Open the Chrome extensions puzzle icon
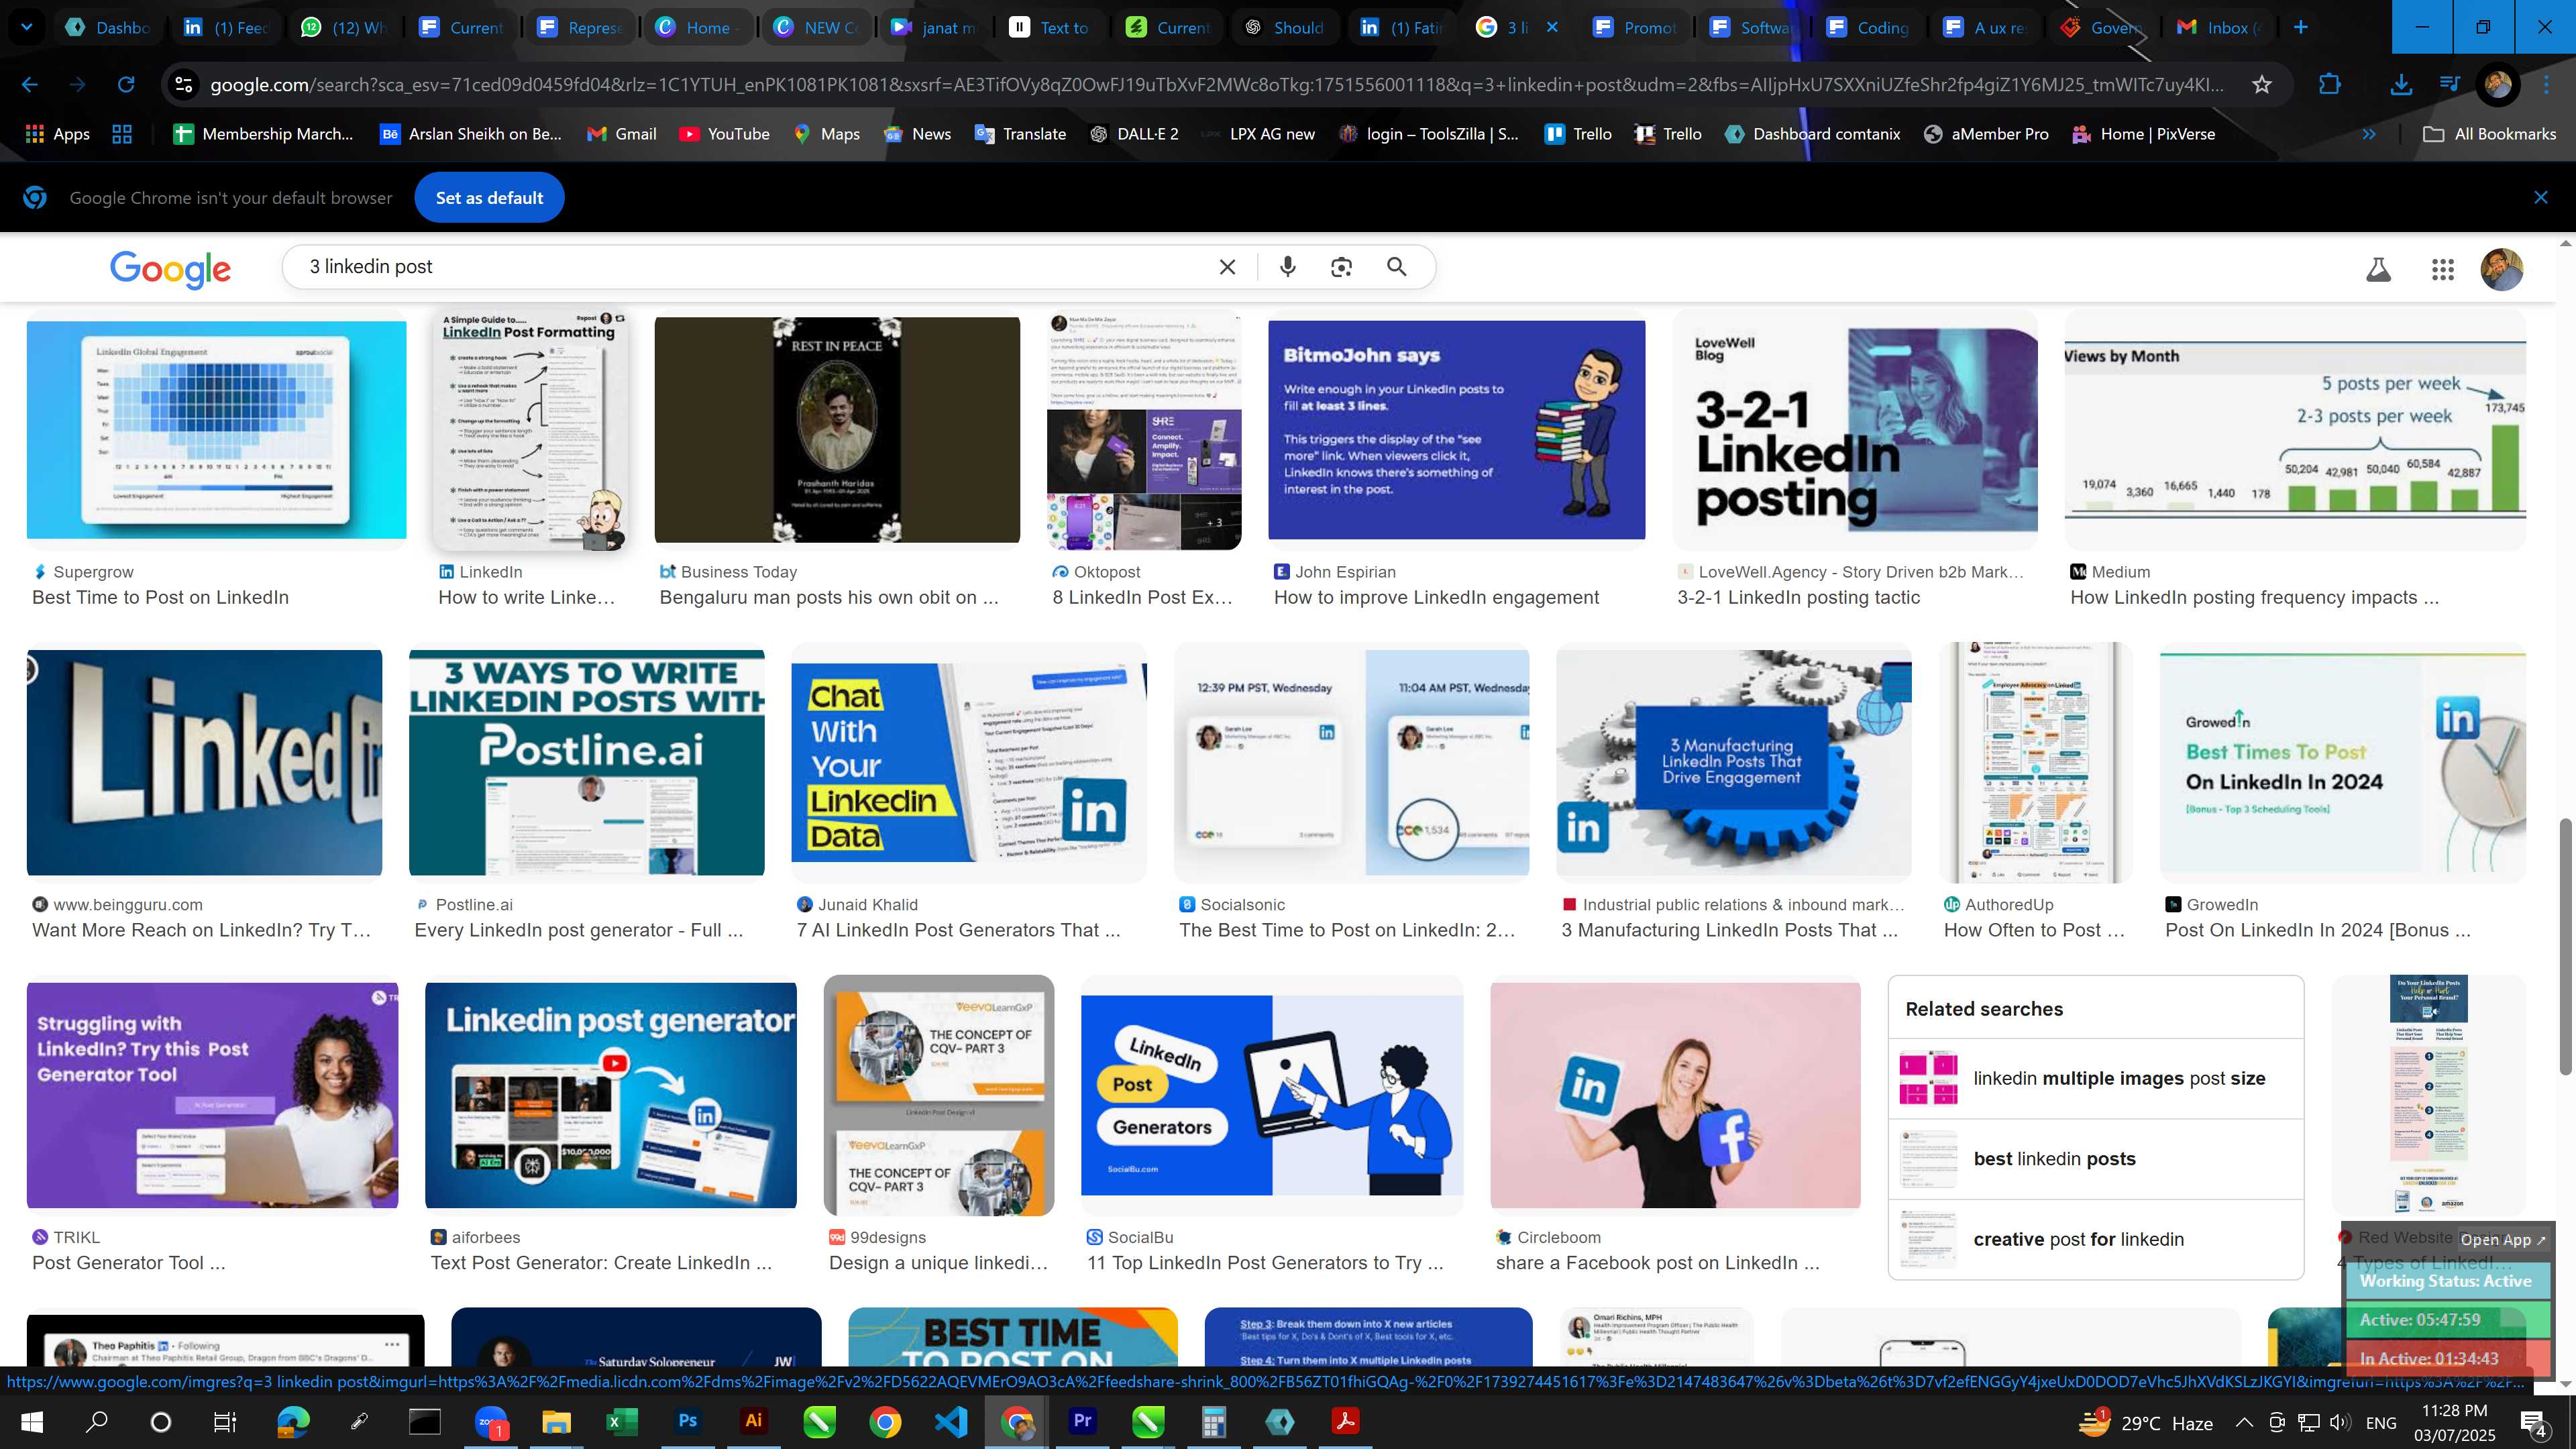 coord(2329,85)
